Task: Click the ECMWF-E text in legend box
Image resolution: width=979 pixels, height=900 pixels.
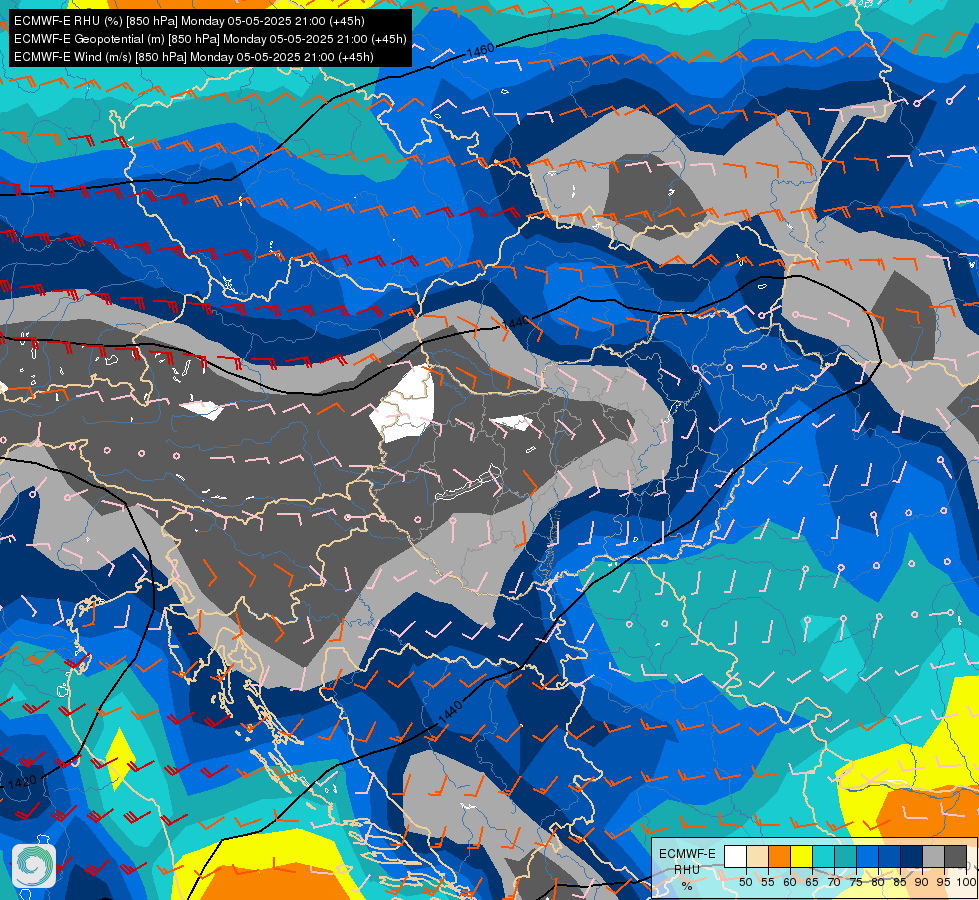Action: tap(687, 854)
